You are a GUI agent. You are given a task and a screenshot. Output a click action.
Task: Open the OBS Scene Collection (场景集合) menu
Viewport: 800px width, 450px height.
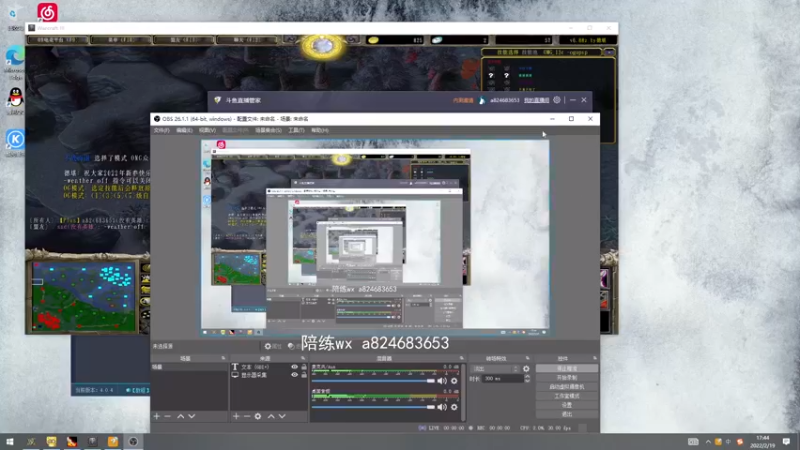click(268, 131)
